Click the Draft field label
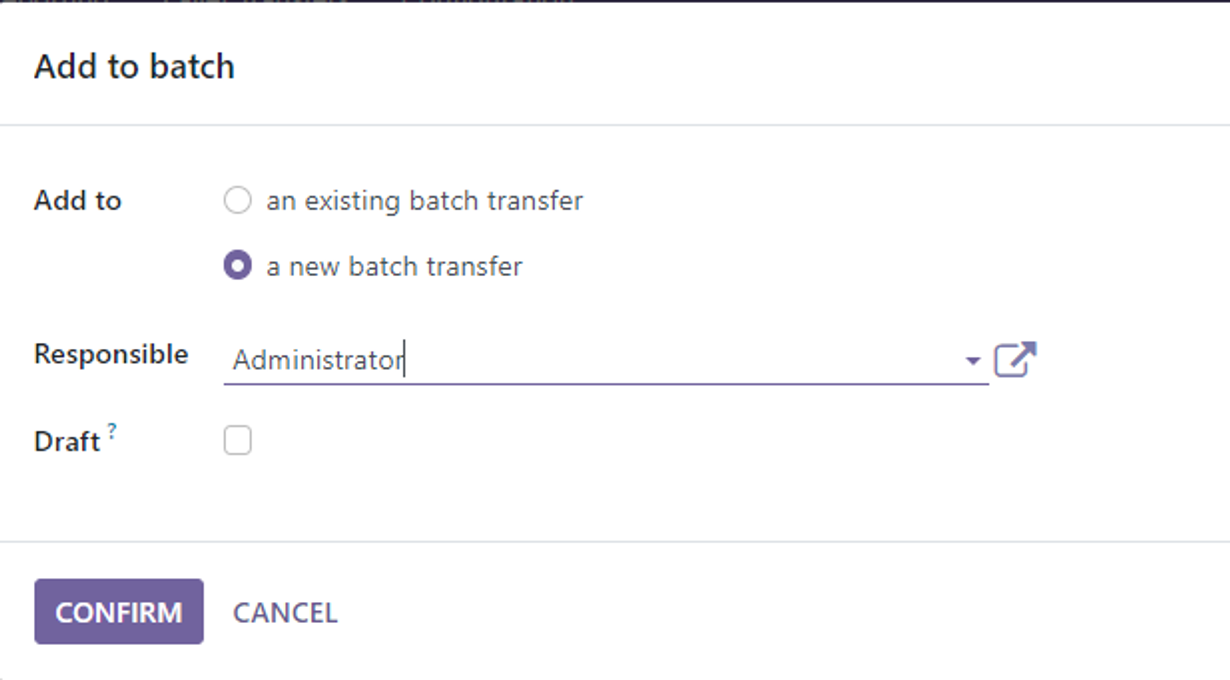 [x=67, y=442]
